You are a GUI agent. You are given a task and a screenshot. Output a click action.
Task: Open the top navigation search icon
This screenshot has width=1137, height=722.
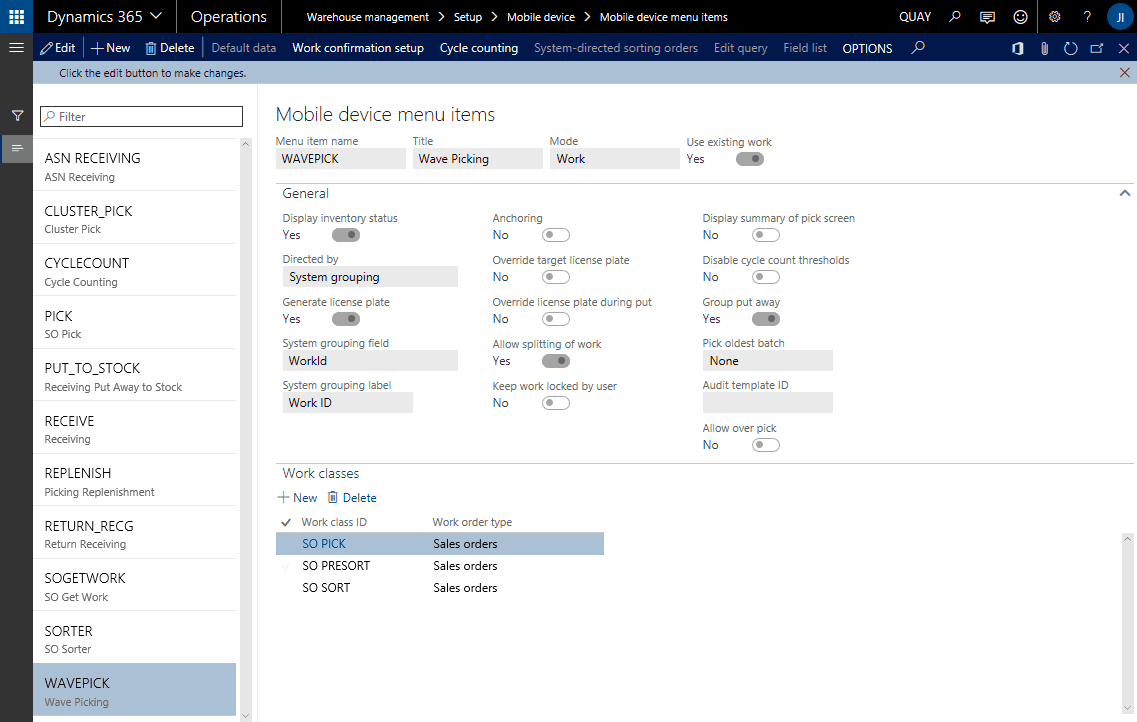(955, 16)
